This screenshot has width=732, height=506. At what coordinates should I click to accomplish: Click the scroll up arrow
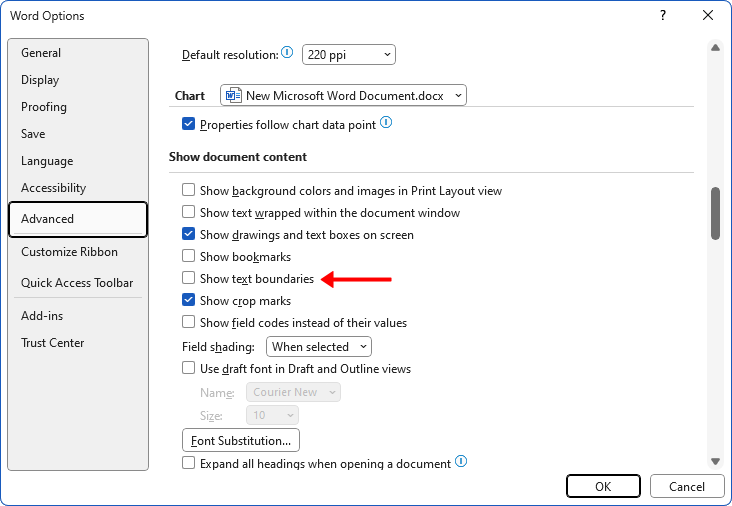pos(715,47)
